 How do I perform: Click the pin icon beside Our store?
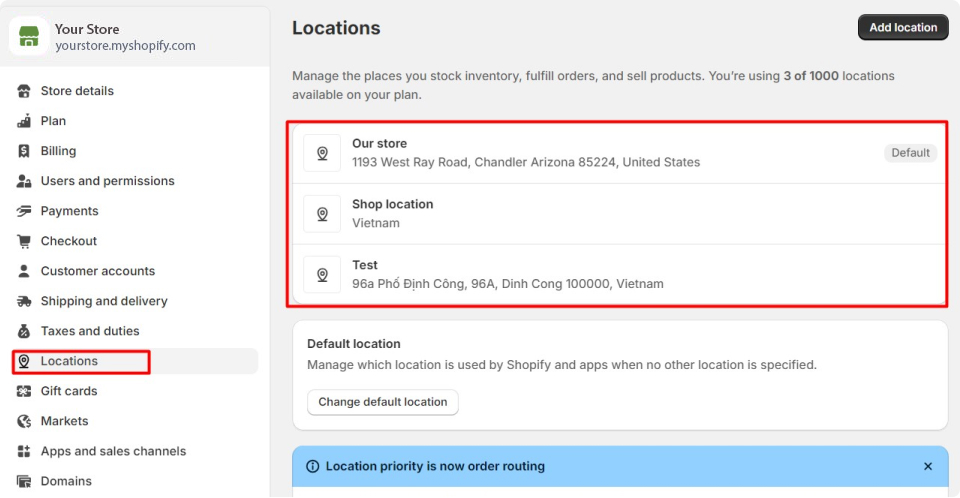(322, 153)
